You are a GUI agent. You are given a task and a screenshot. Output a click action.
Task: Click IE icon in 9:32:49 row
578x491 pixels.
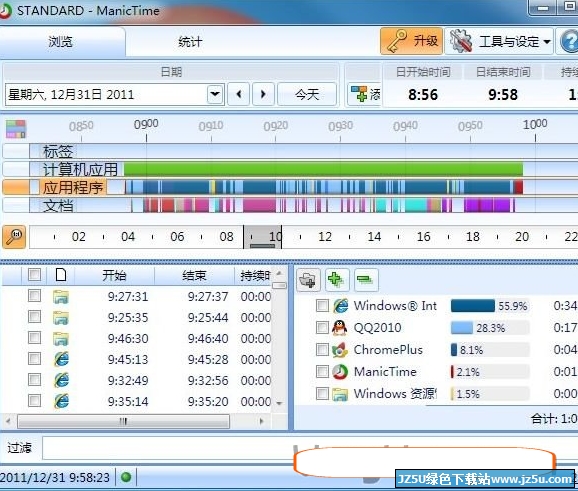tap(61, 380)
